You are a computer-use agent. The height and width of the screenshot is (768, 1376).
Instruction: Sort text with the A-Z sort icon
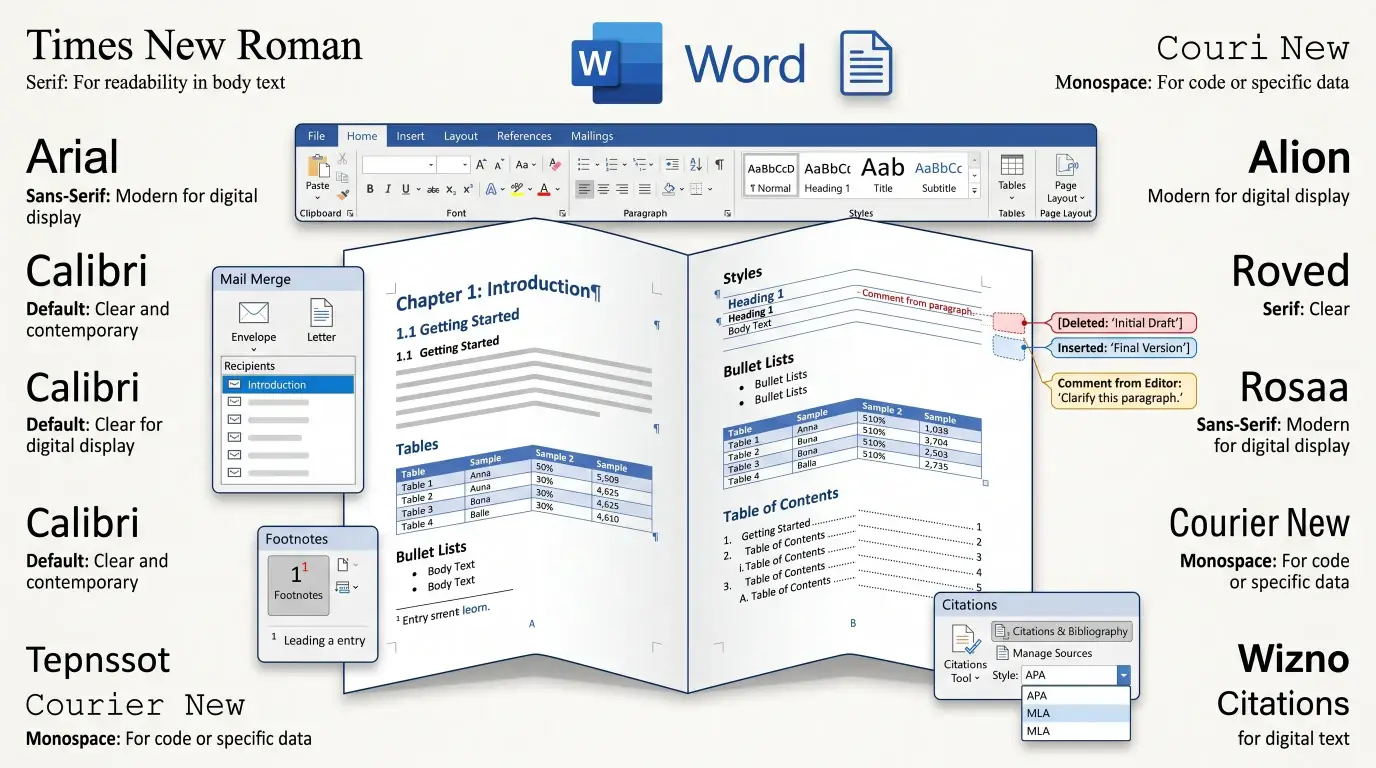coord(696,165)
